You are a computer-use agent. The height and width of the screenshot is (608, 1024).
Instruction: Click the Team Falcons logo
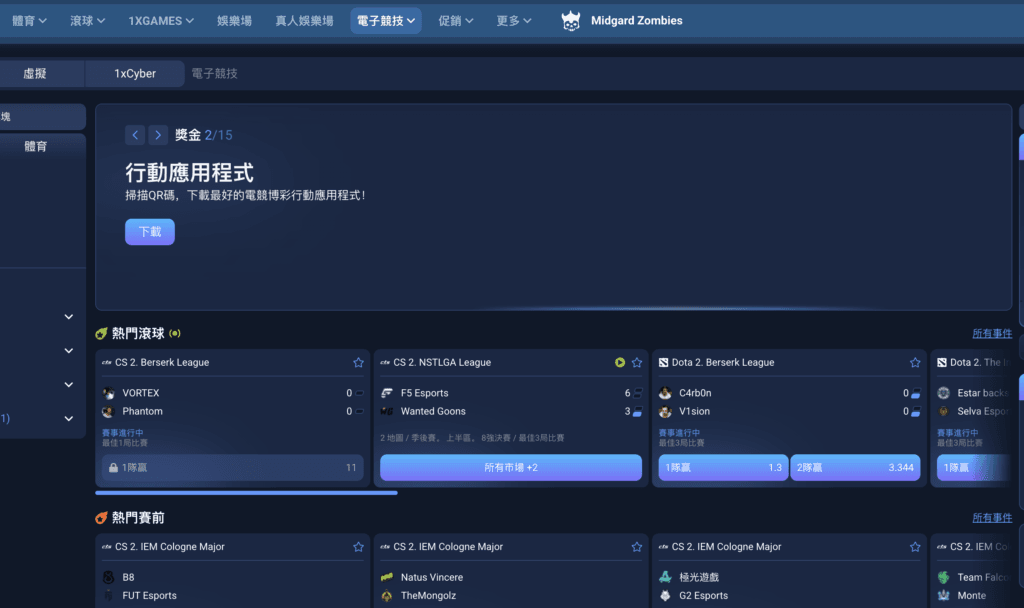(x=944, y=577)
